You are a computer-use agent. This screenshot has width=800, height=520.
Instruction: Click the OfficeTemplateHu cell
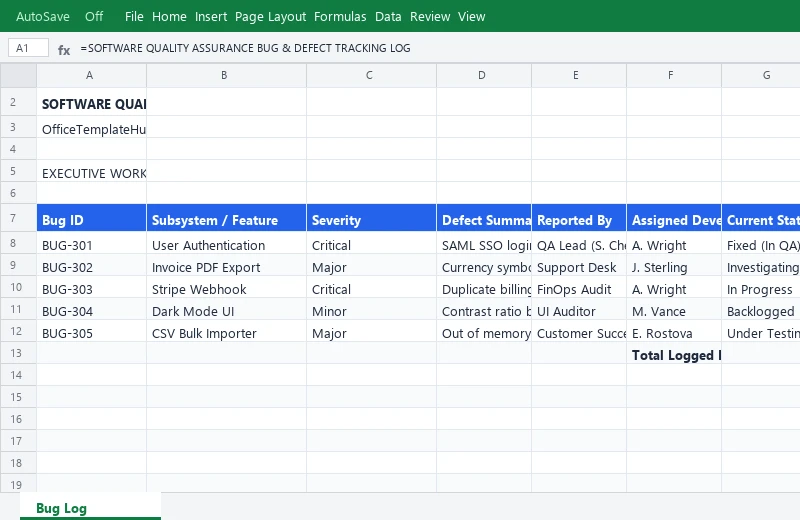(91, 127)
